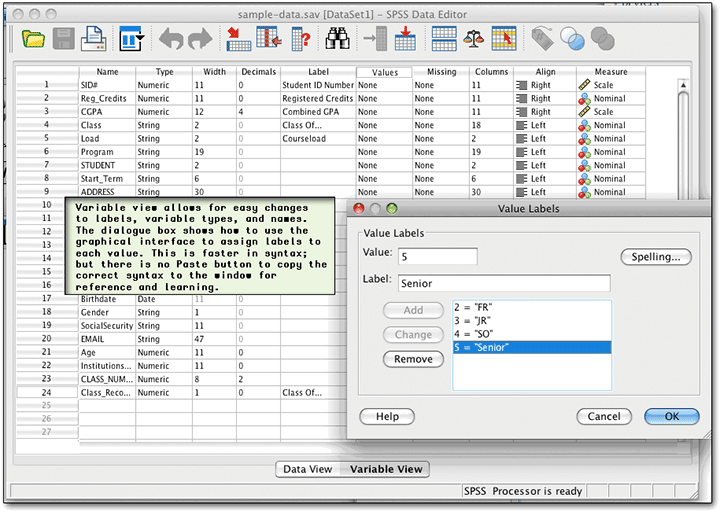Select the 2 = "FR" list entry

[x=532, y=307]
